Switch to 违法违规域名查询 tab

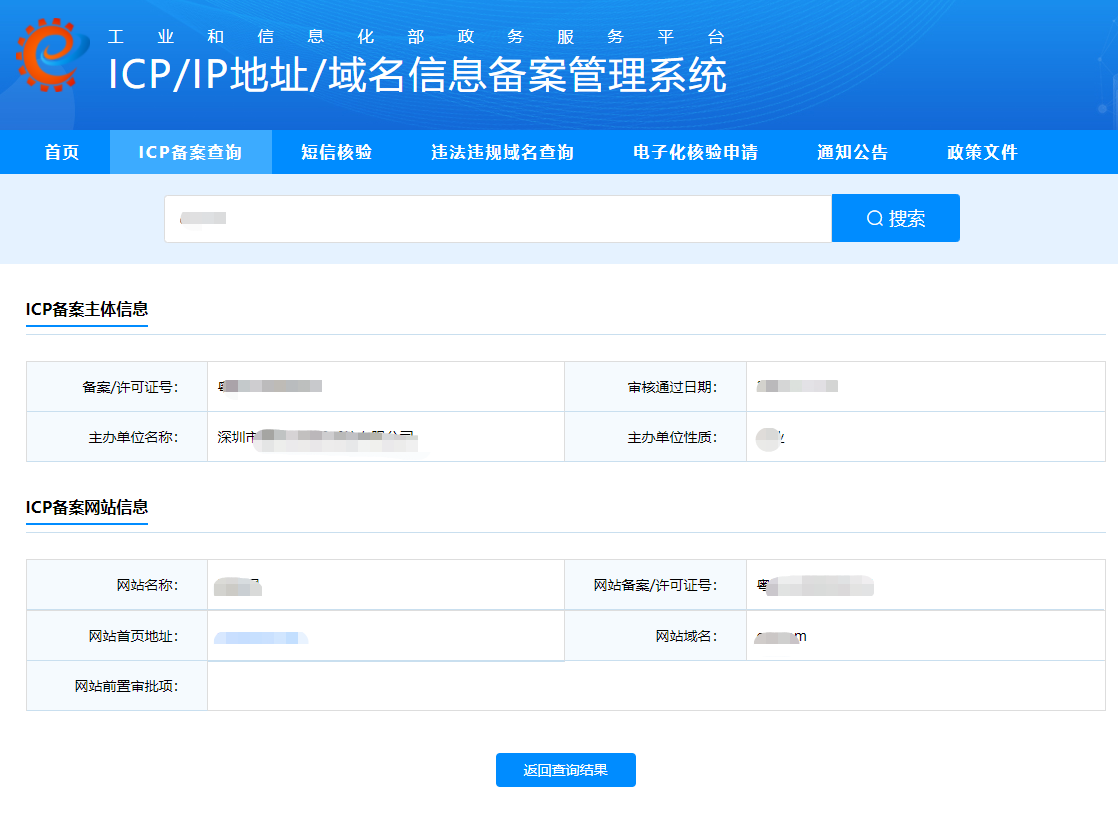(x=502, y=152)
